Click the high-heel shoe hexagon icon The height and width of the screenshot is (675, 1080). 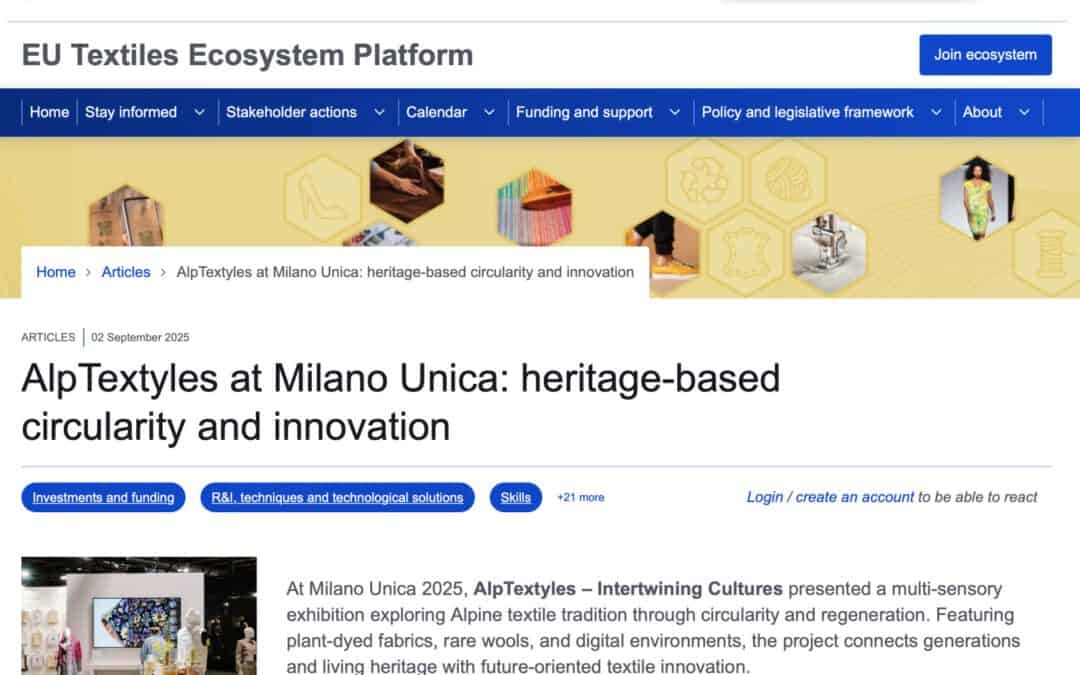click(322, 199)
